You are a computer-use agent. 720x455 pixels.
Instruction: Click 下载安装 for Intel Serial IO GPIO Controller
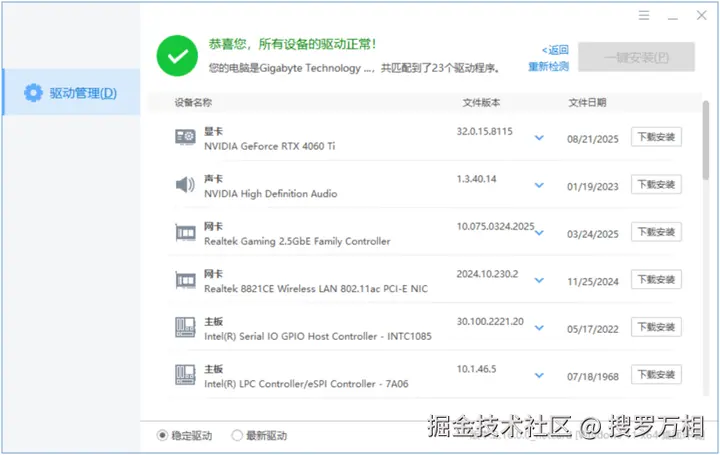(656, 327)
